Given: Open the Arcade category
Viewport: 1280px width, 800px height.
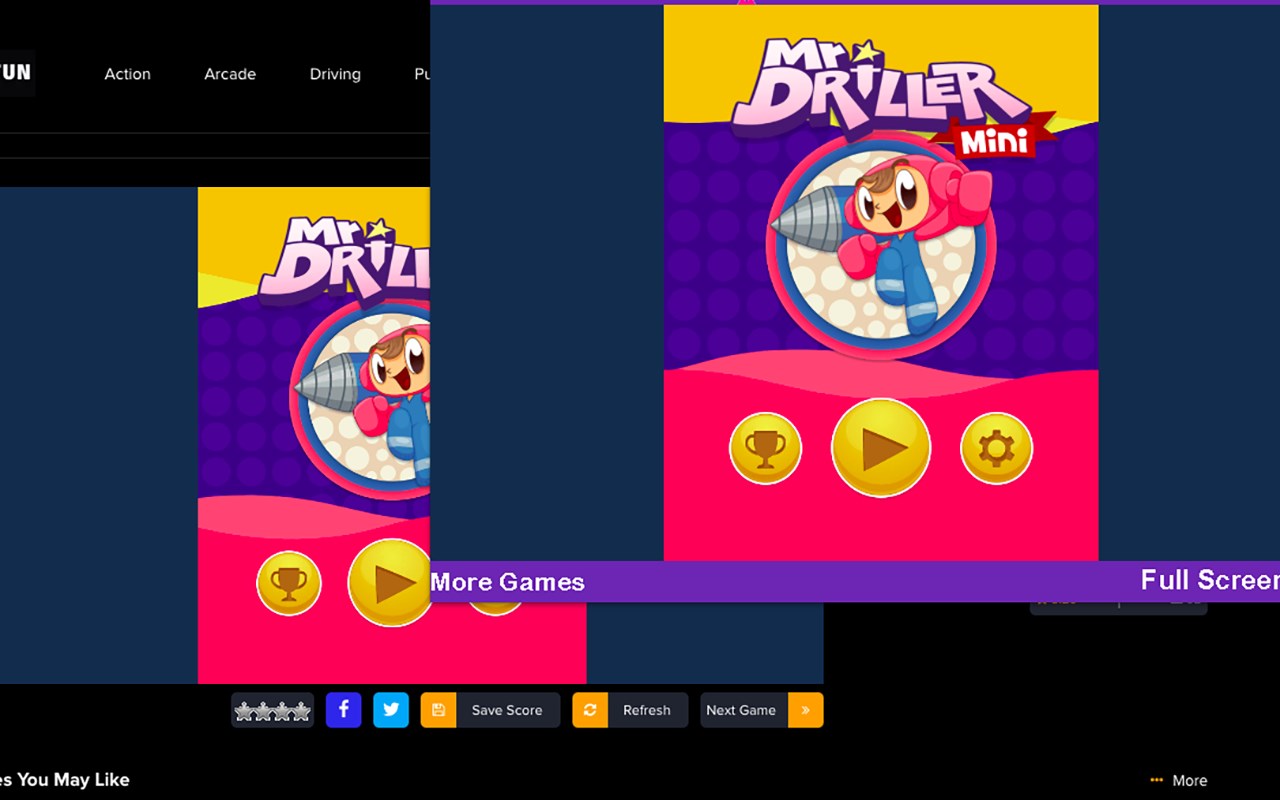Looking at the screenshot, I should click(230, 74).
